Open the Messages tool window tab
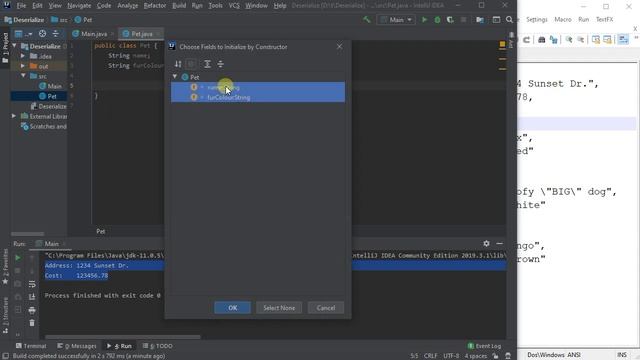 coord(77,346)
